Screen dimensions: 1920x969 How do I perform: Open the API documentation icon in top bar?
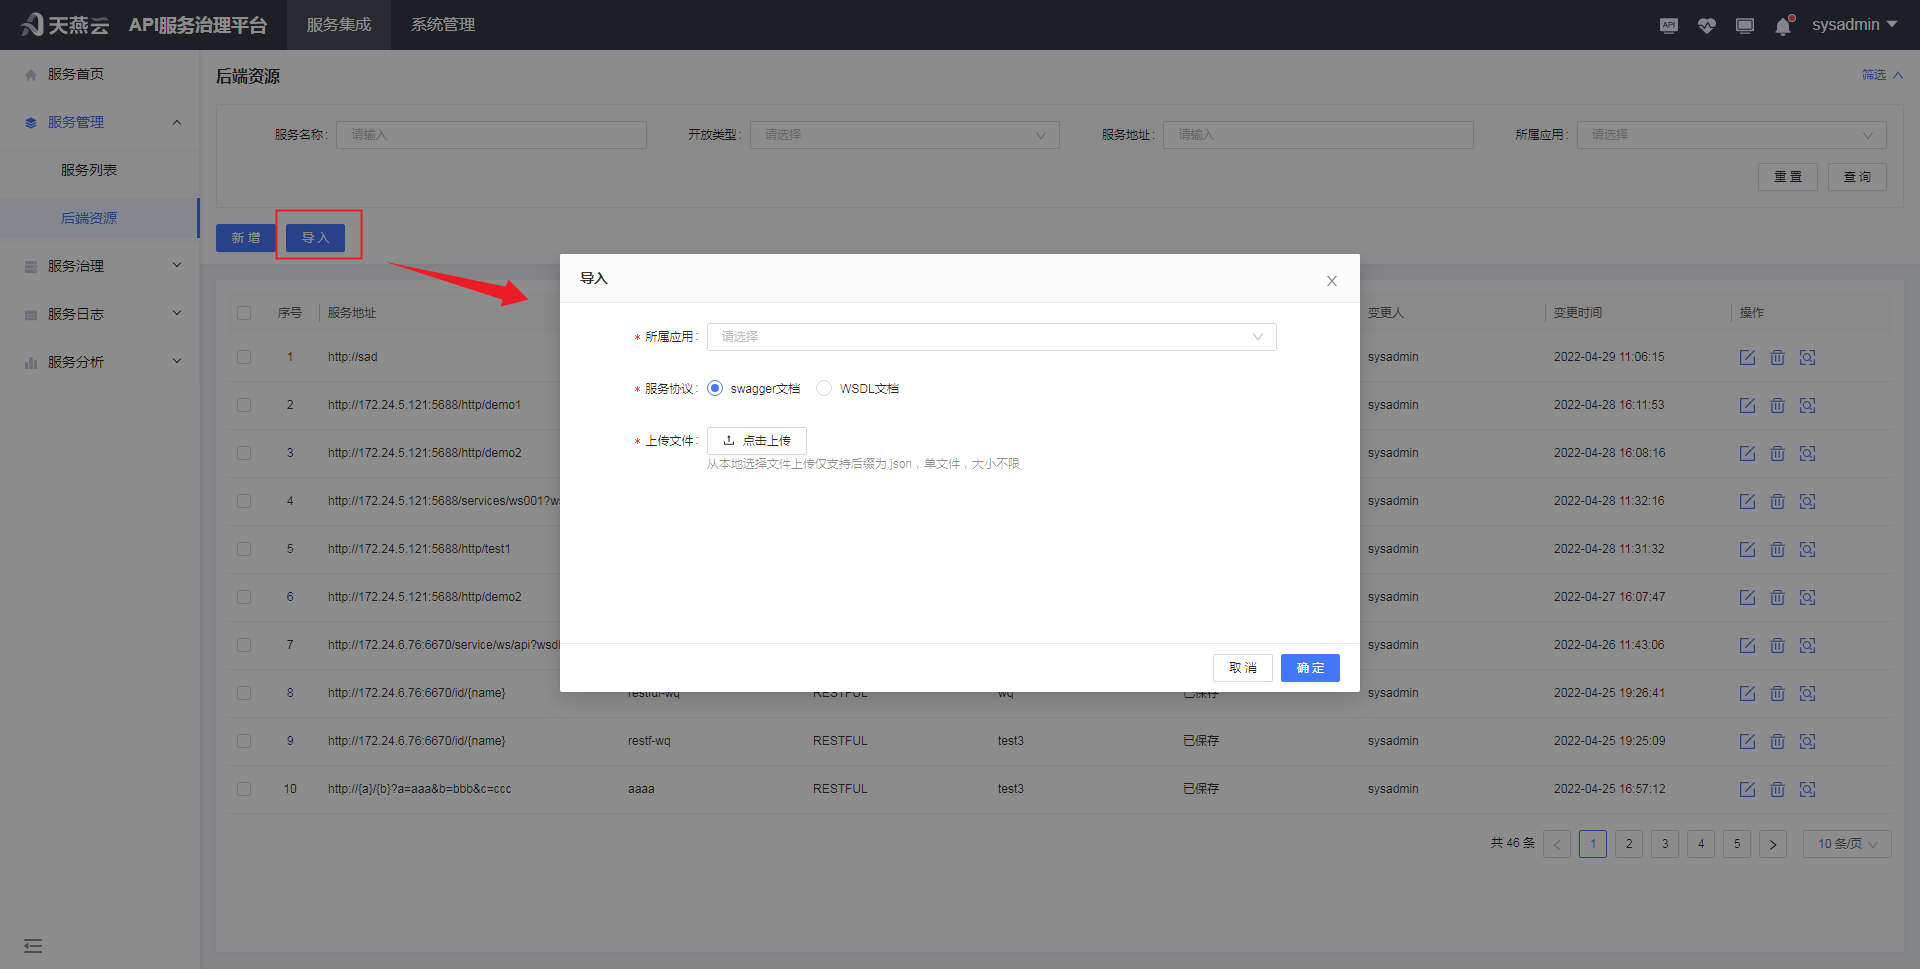coord(1668,25)
